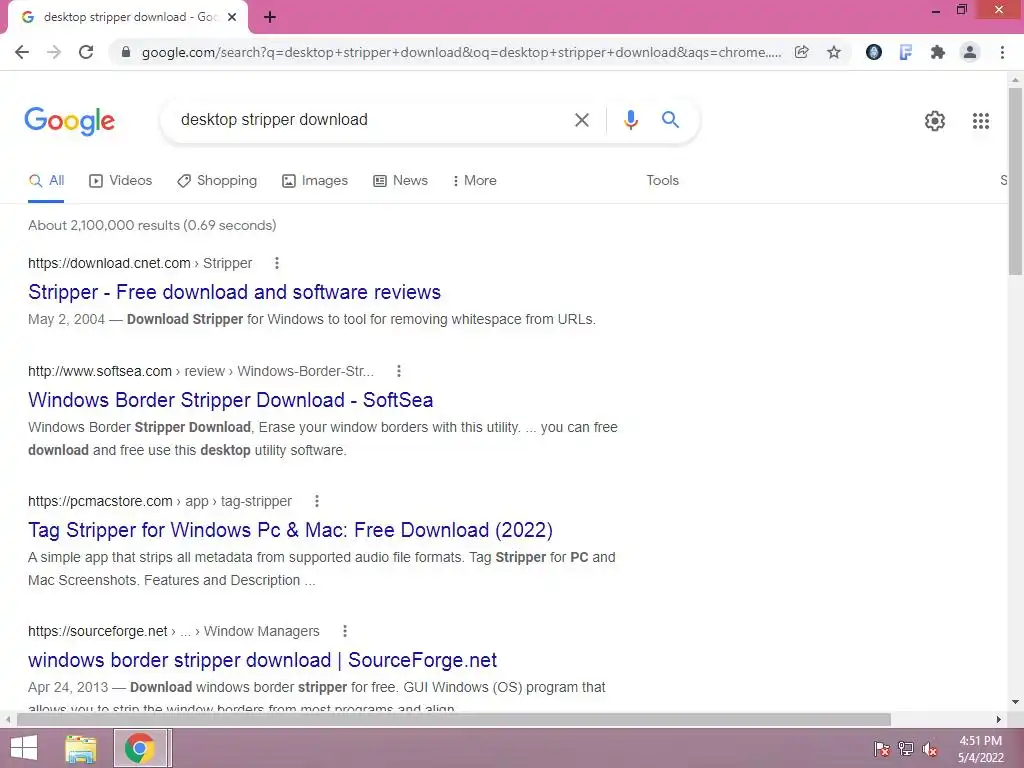Go back to the previous page
The width and height of the screenshot is (1024, 768).
(22, 52)
